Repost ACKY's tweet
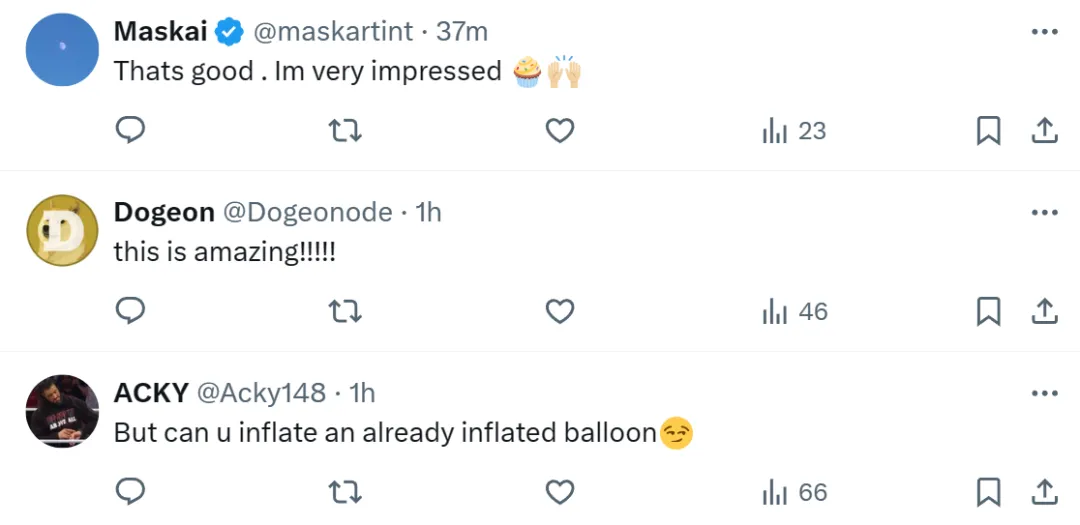Viewport: 1080px width, 525px height. [x=345, y=492]
